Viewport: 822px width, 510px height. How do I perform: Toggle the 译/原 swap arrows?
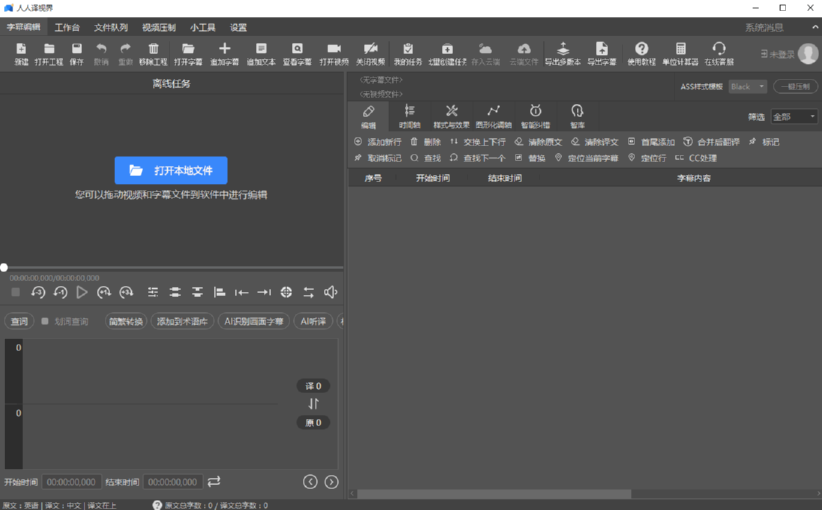click(313, 404)
